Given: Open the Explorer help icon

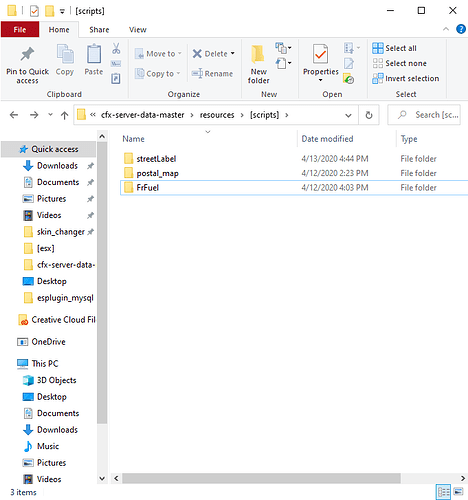Looking at the screenshot, I should pyautogui.click(x=461, y=29).
